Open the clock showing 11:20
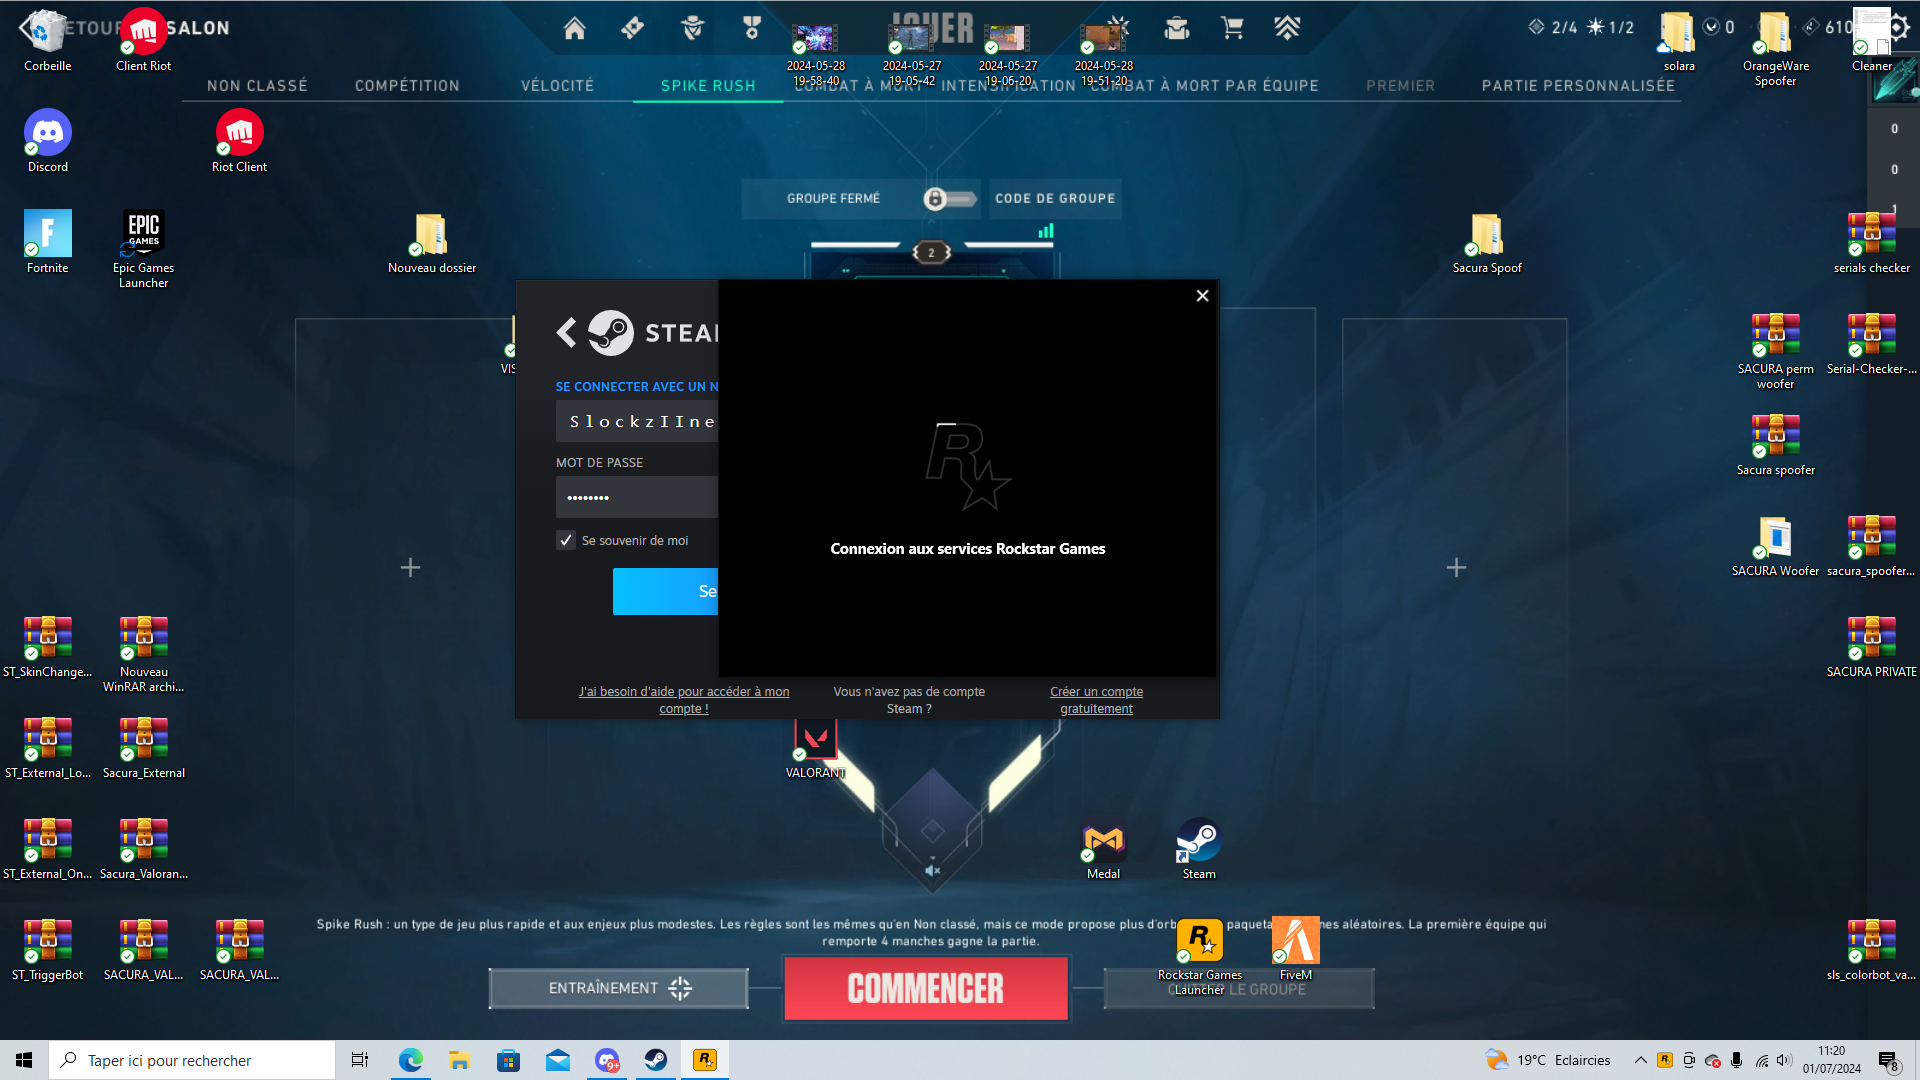The image size is (1920, 1080). (1832, 1060)
